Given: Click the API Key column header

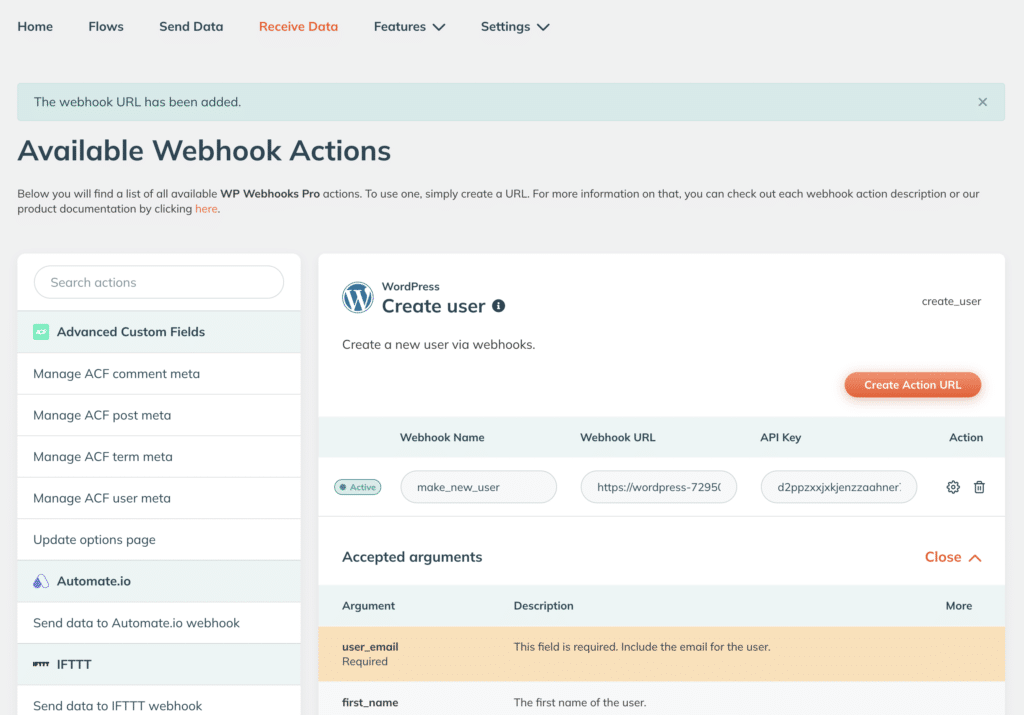Looking at the screenshot, I should click(x=780, y=437).
